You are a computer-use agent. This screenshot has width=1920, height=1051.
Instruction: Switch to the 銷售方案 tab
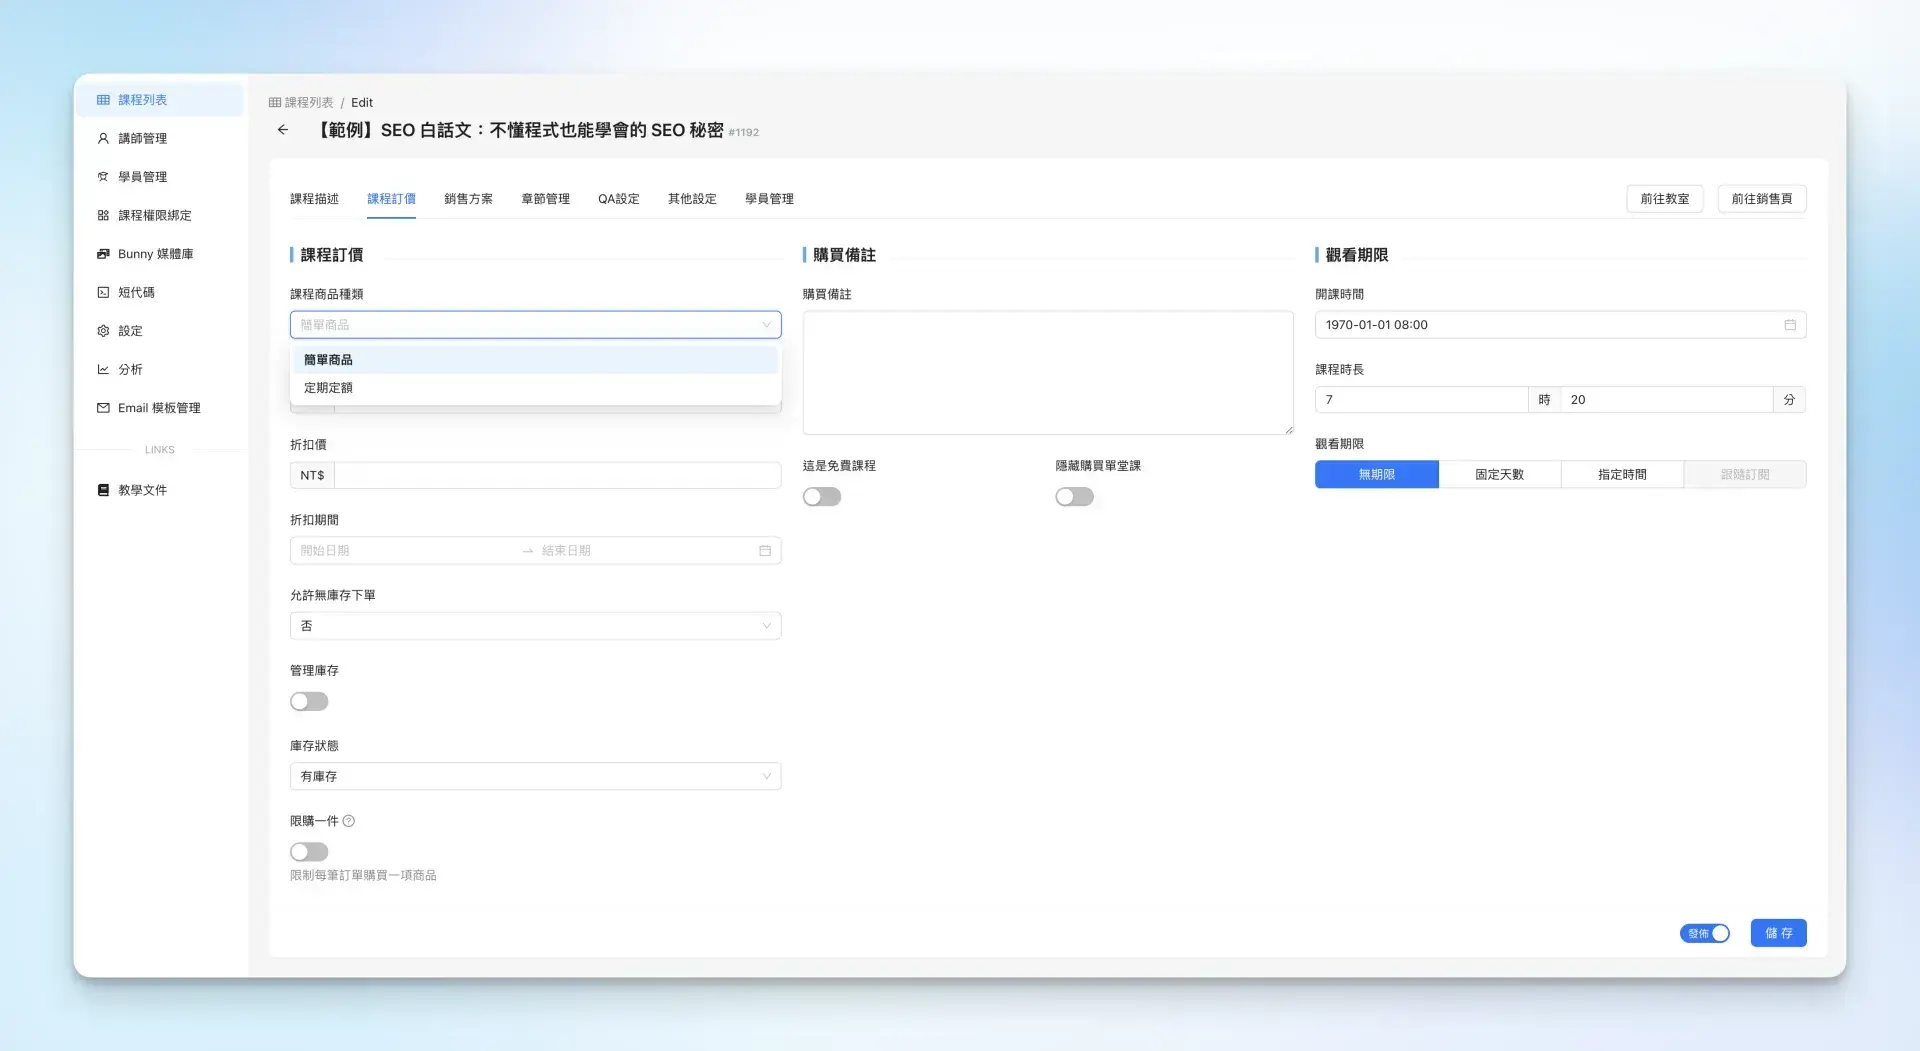click(468, 199)
